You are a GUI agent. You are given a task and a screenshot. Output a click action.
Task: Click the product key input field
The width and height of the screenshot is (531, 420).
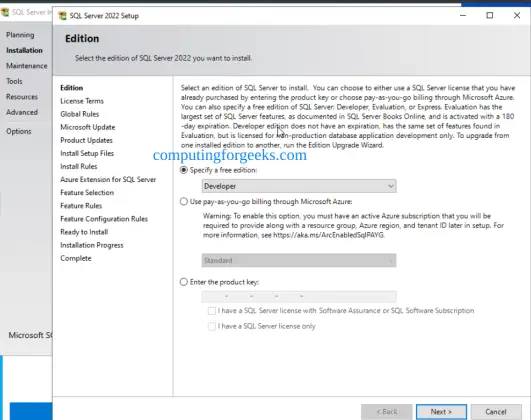click(299, 296)
